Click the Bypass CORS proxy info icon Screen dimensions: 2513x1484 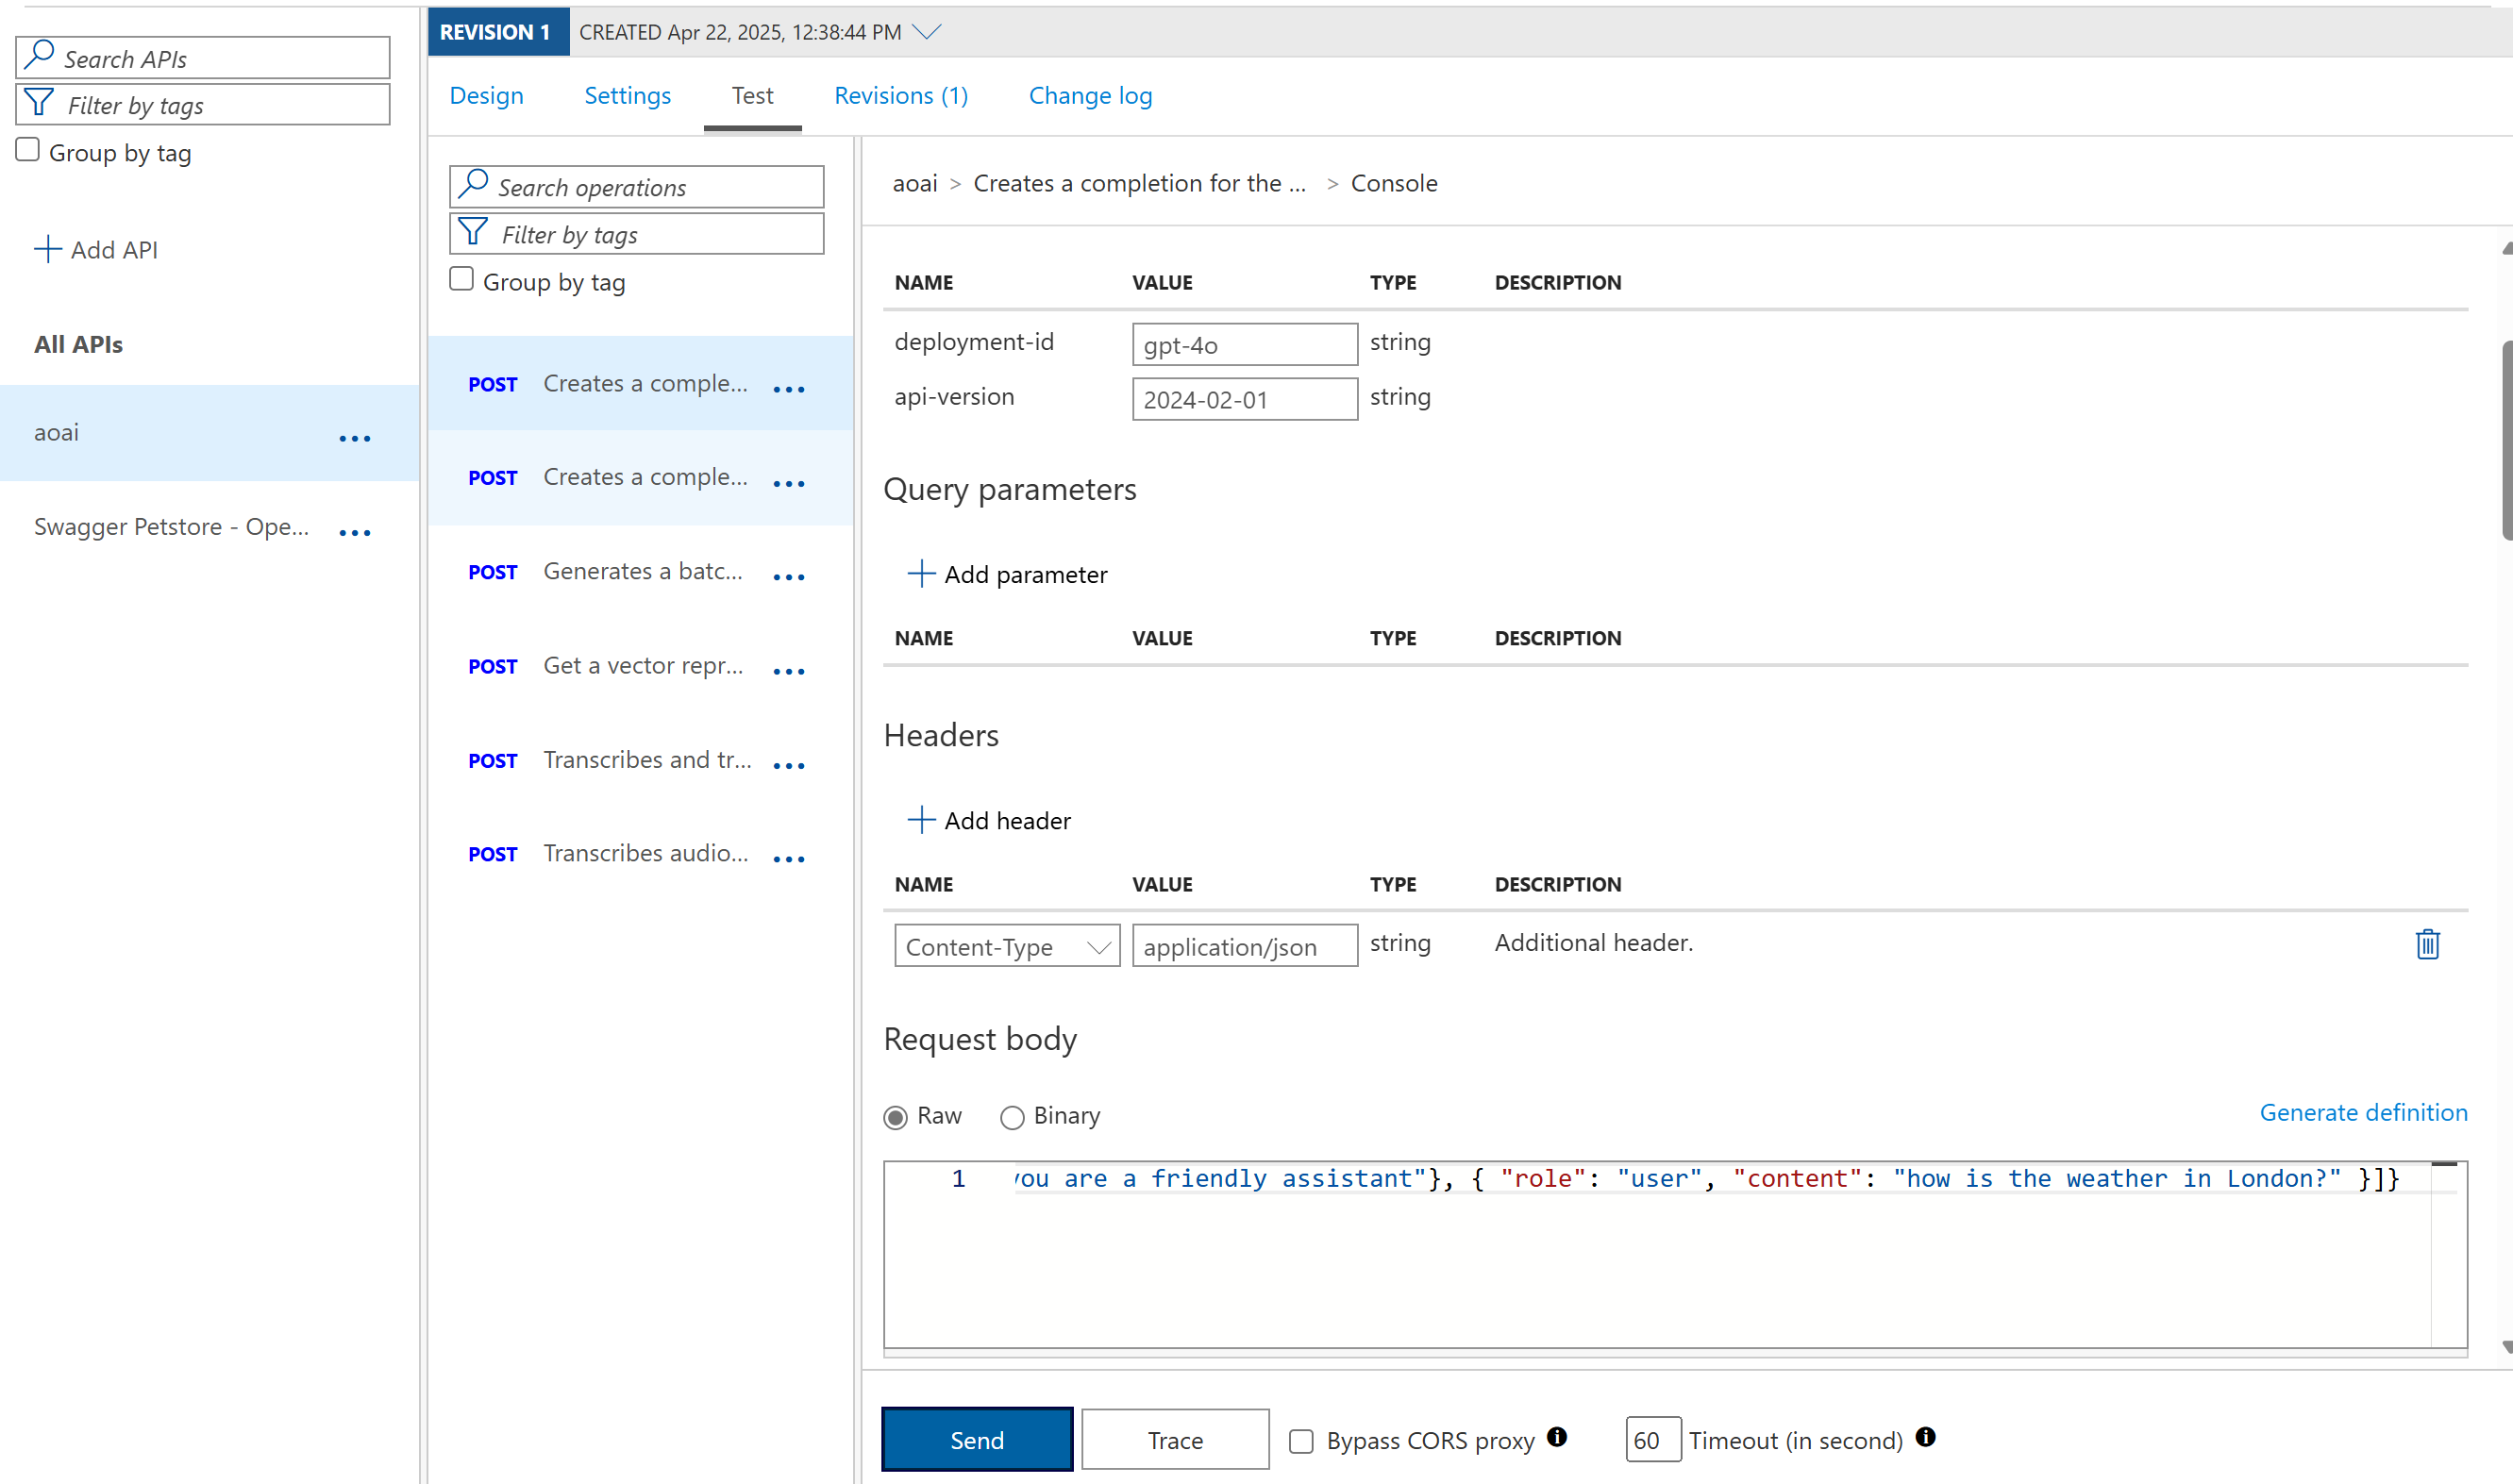click(x=1557, y=1437)
